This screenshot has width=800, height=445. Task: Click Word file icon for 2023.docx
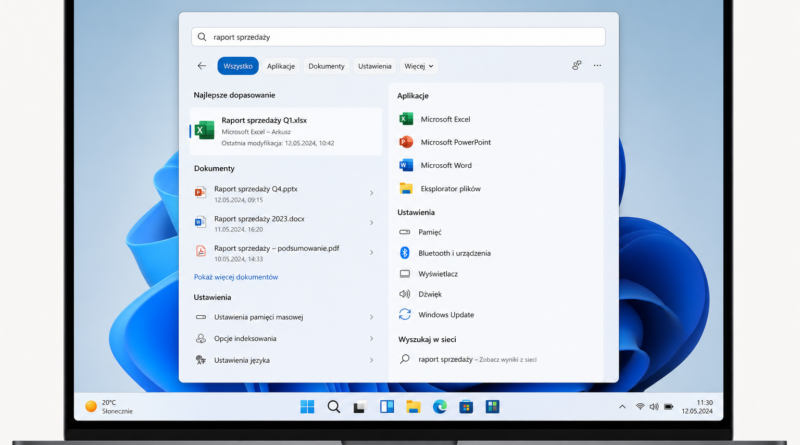(x=200, y=222)
